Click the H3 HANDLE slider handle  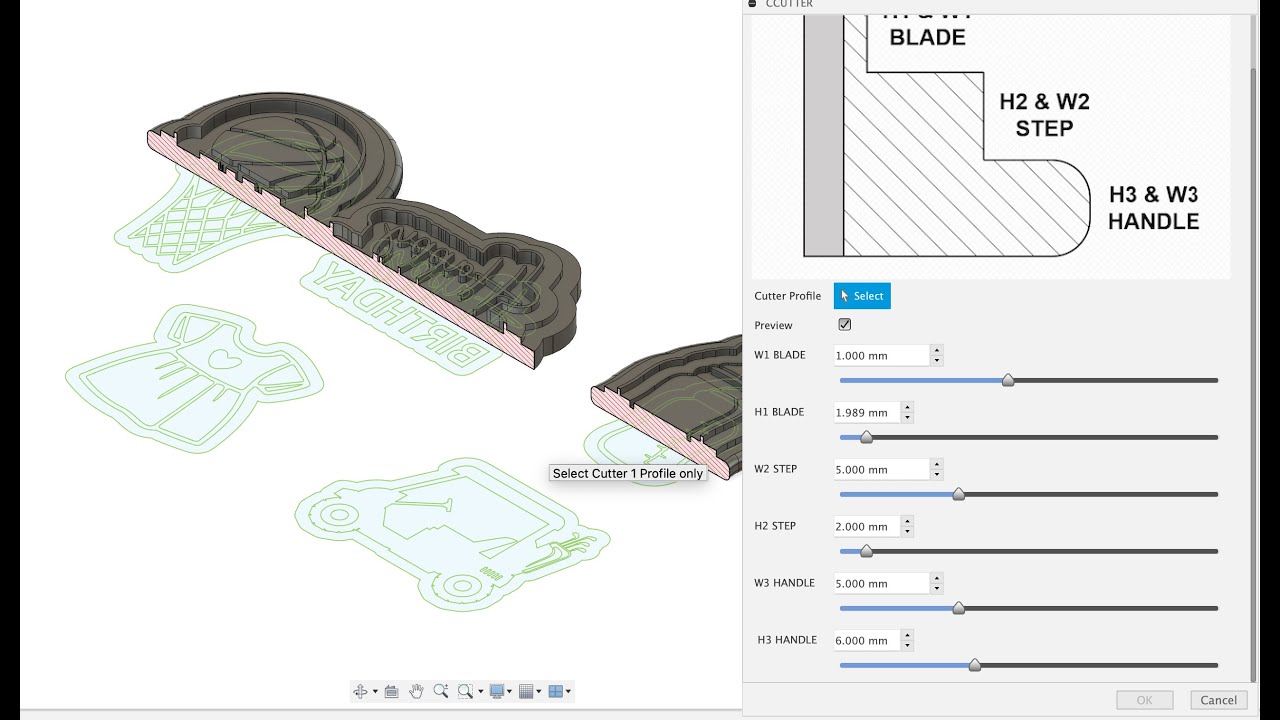point(975,665)
